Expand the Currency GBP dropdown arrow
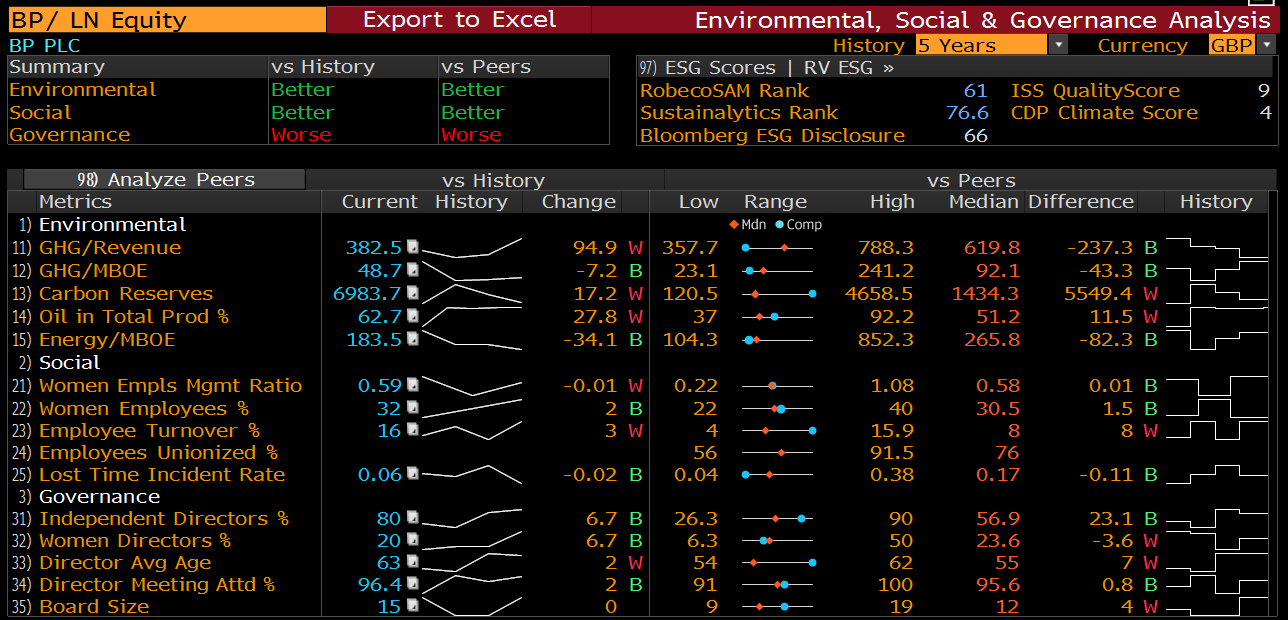Image resolution: width=1288 pixels, height=620 pixels. tap(1267, 45)
